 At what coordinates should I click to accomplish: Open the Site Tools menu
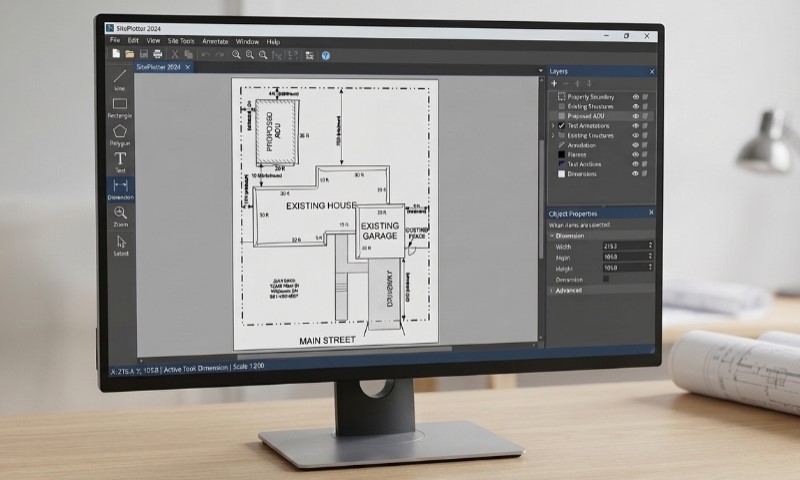pos(181,41)
